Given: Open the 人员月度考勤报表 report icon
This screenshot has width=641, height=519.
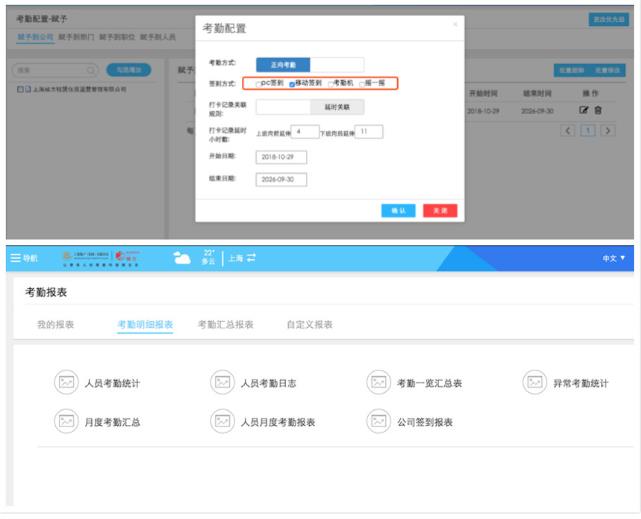Looking at the screenshot, I should point(222,421).
